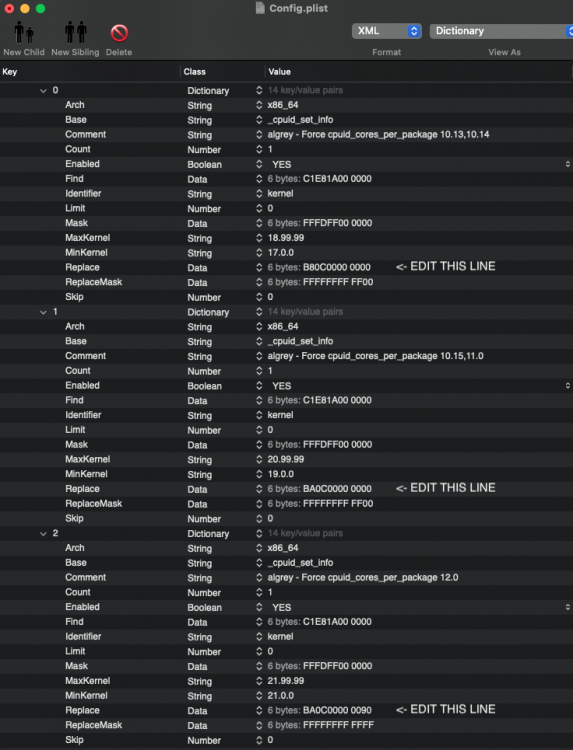Open class stepper for item 0 Replace row
This screenshot has width=573, height=750.
(x=259, y=267)
